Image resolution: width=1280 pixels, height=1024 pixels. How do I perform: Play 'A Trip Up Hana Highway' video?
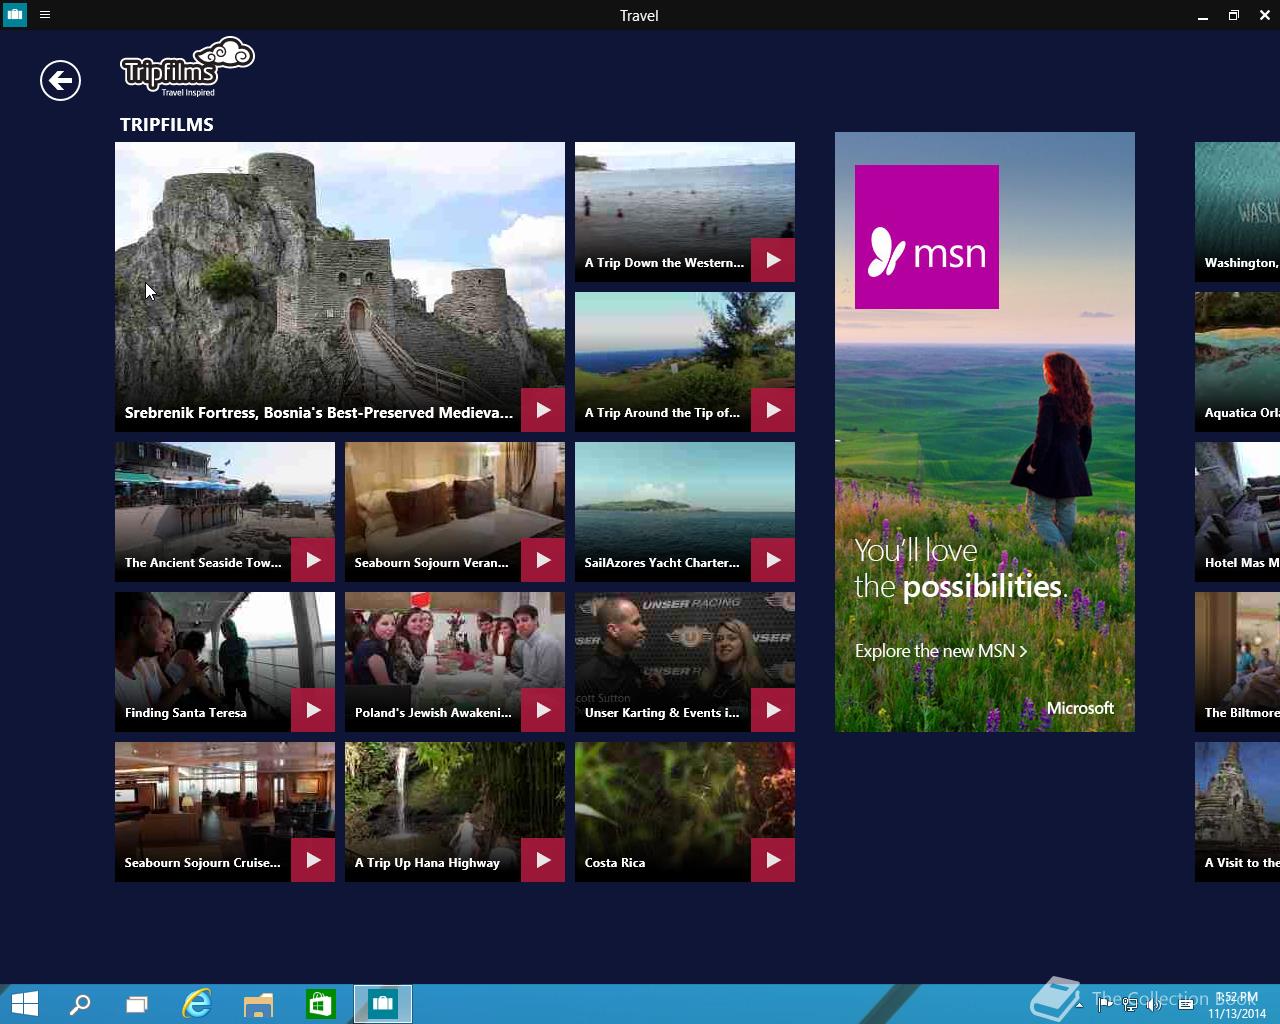543,860
